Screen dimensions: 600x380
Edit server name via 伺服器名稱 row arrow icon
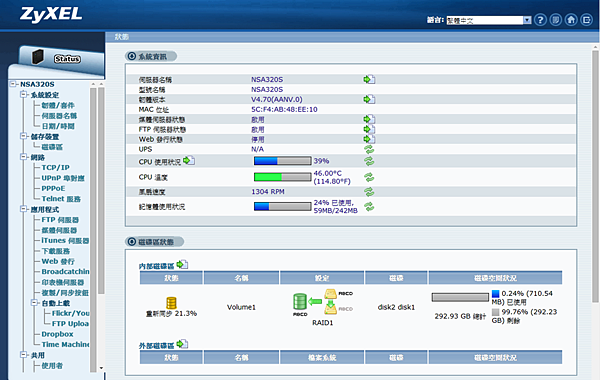[369, 79]
